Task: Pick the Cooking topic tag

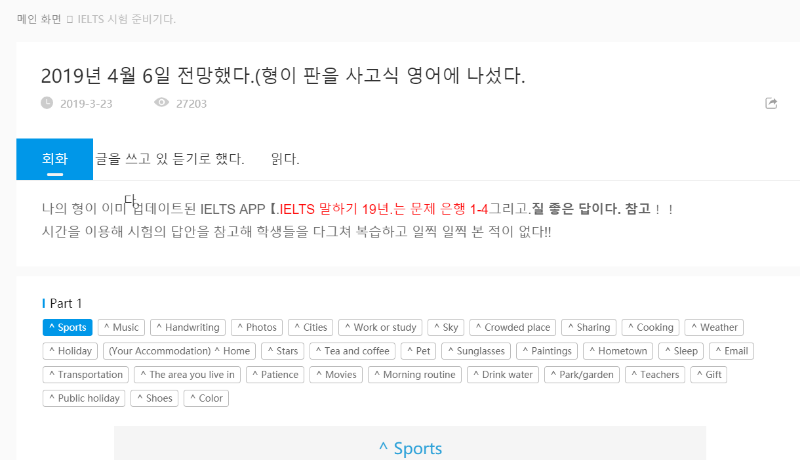Action: click(651, 327)
